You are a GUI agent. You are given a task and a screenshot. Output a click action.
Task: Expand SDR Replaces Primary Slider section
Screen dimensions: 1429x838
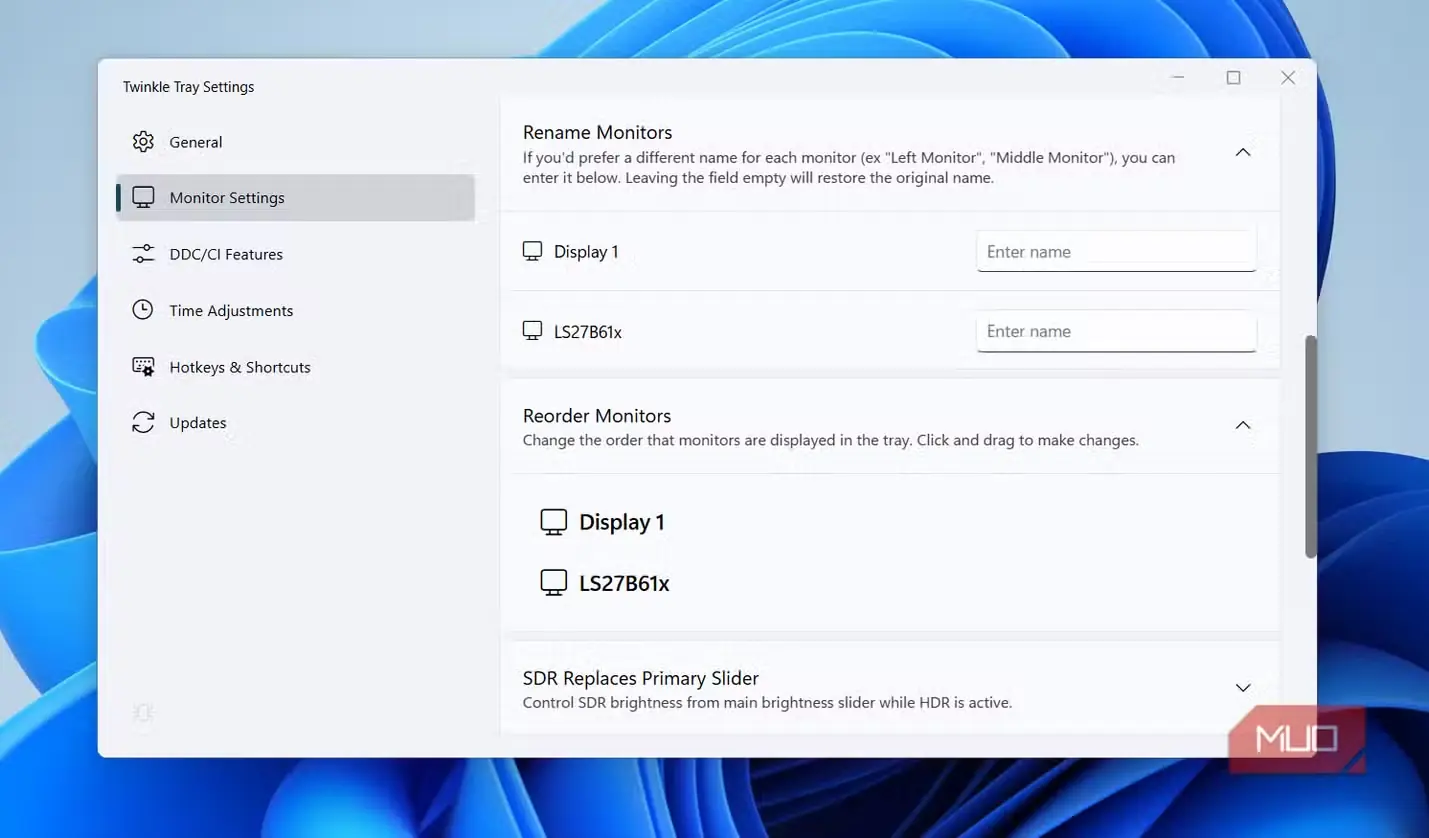[x=1243, y=688]
